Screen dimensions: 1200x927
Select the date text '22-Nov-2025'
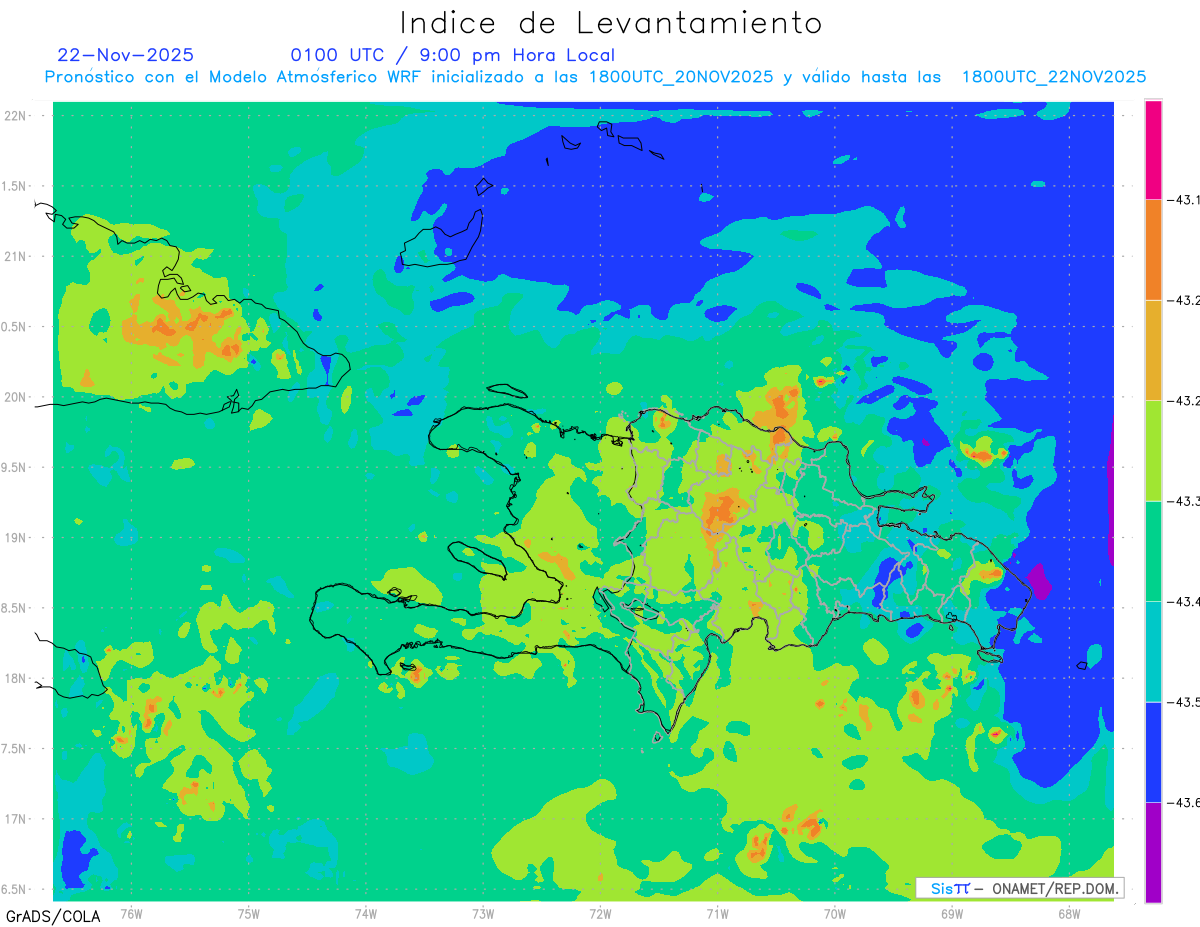tap(126, 55)
